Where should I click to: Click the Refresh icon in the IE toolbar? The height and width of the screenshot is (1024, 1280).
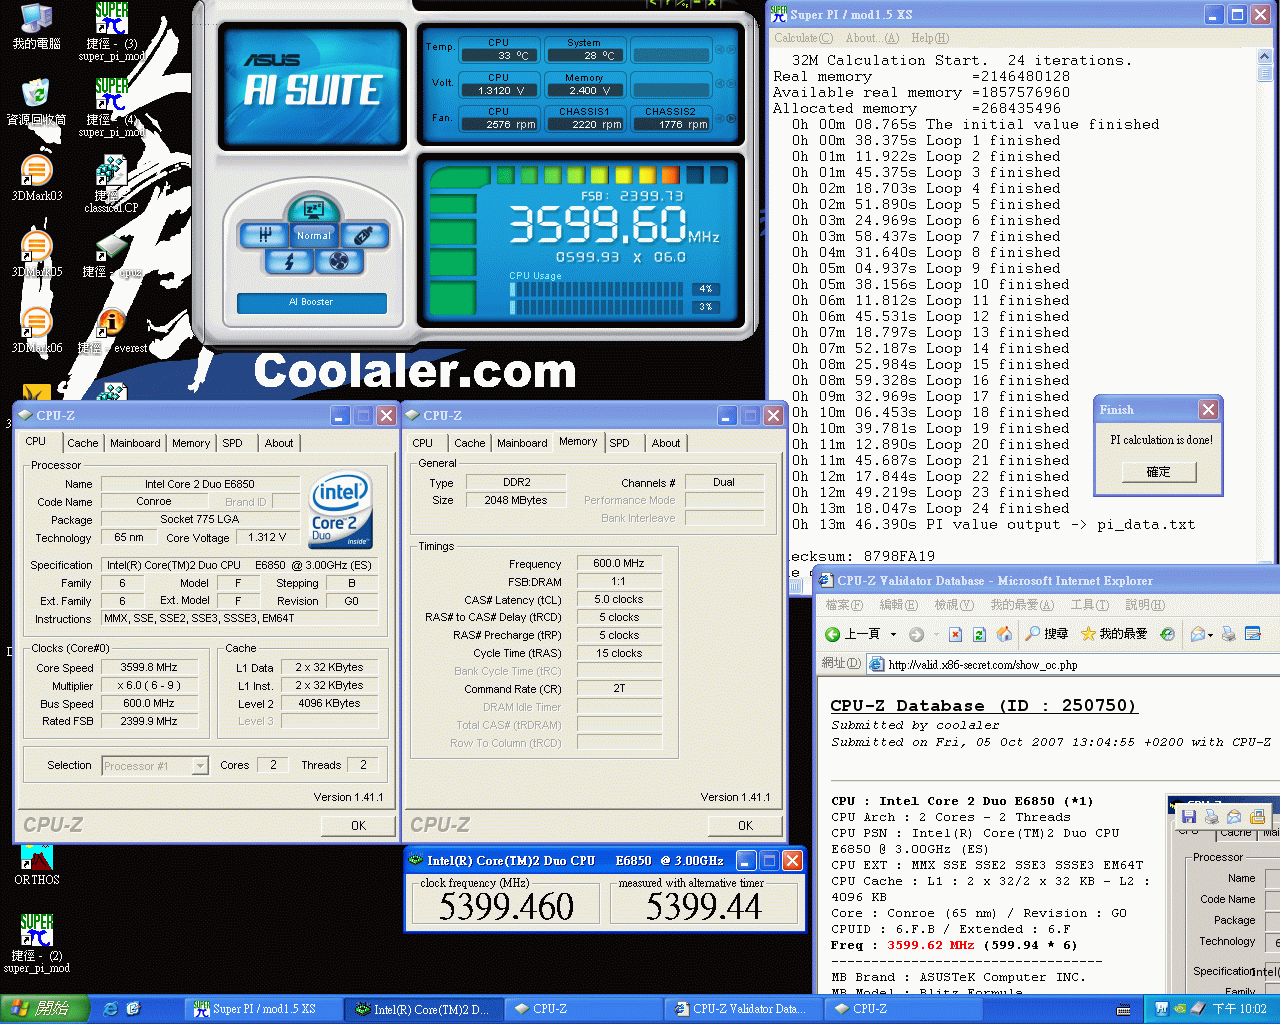[x=978, y=634]
